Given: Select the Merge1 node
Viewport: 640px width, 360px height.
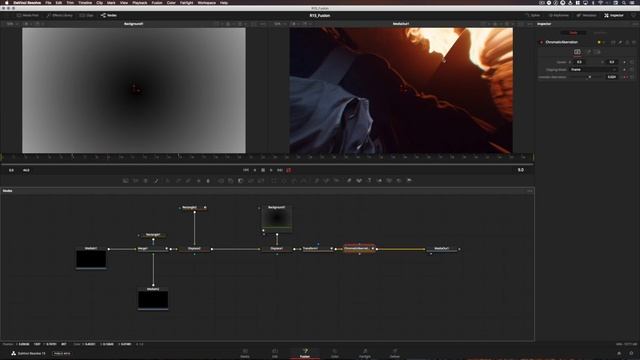Looking at the screenshot, I should pos(153,249).
